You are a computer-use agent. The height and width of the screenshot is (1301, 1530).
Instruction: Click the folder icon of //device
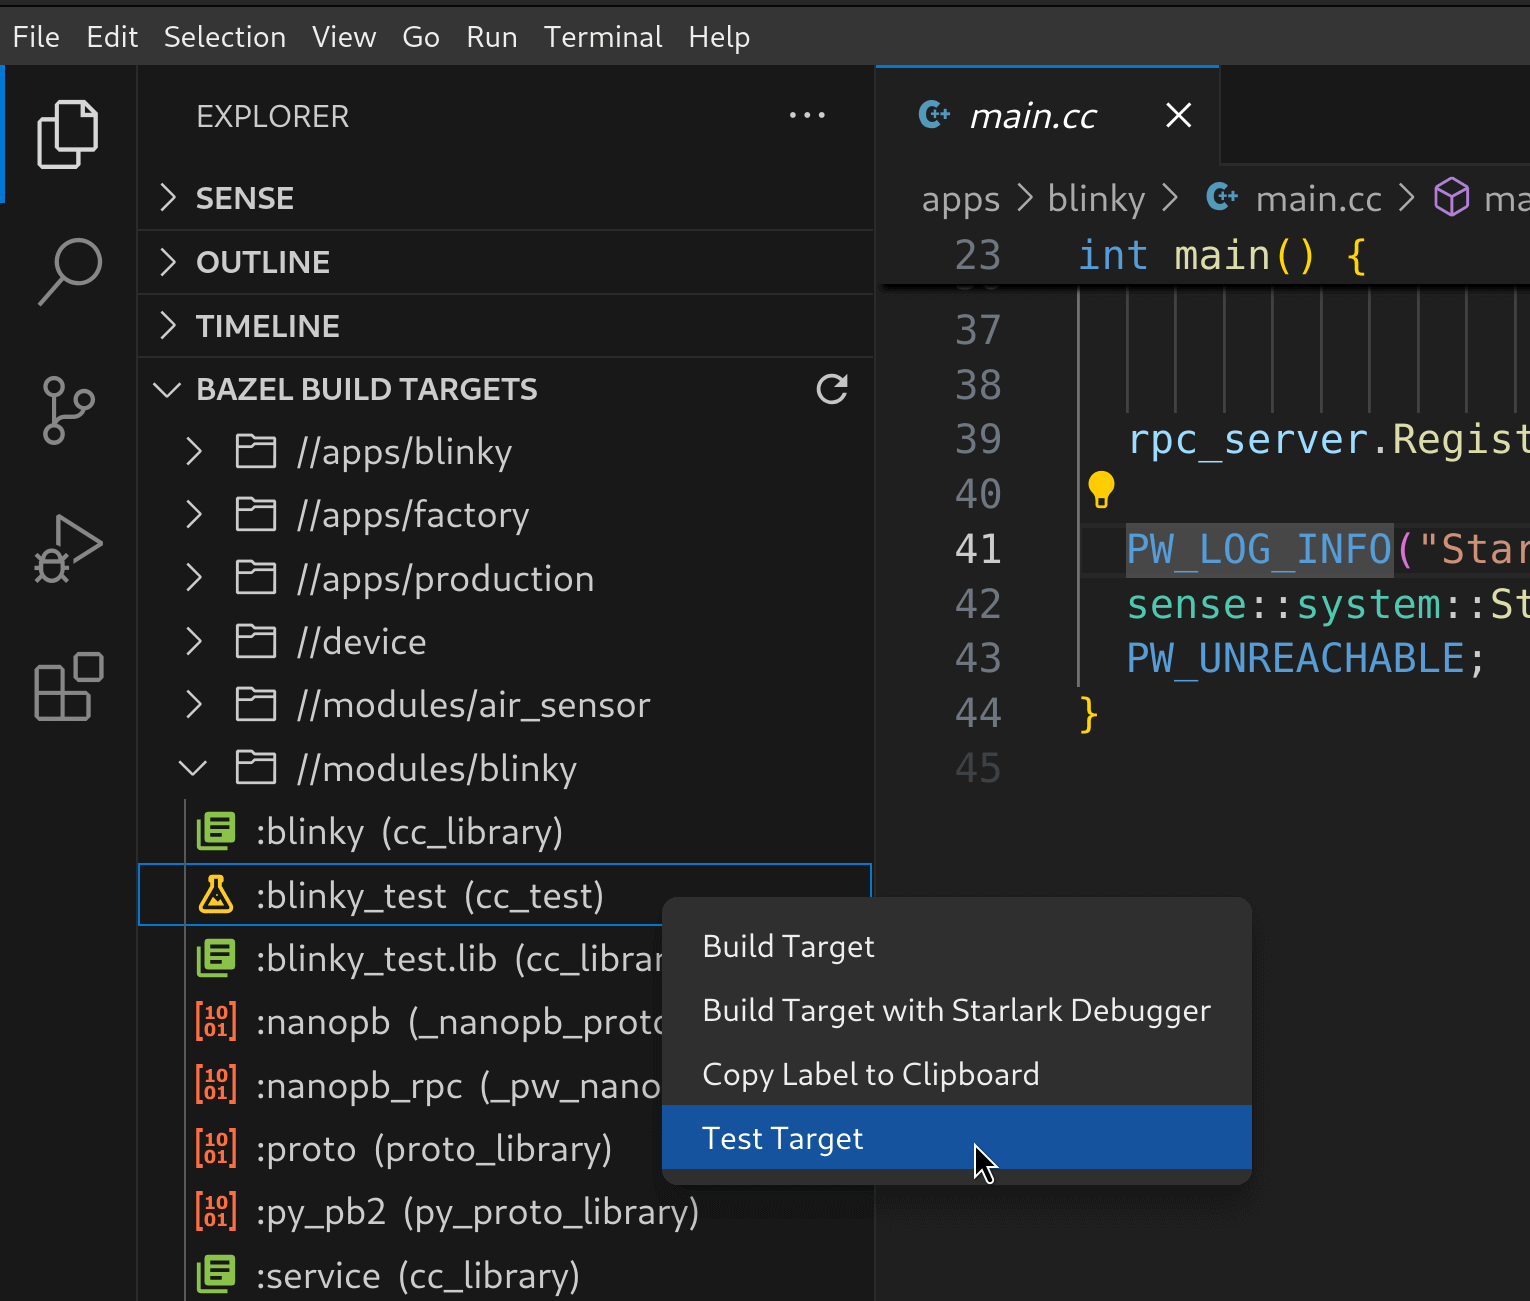click(x=256, y=642)
